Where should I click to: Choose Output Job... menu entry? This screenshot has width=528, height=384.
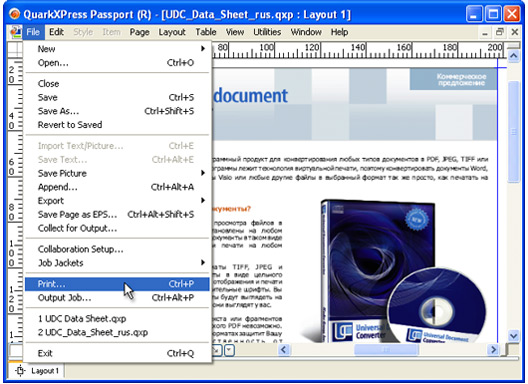click(117, 298)
